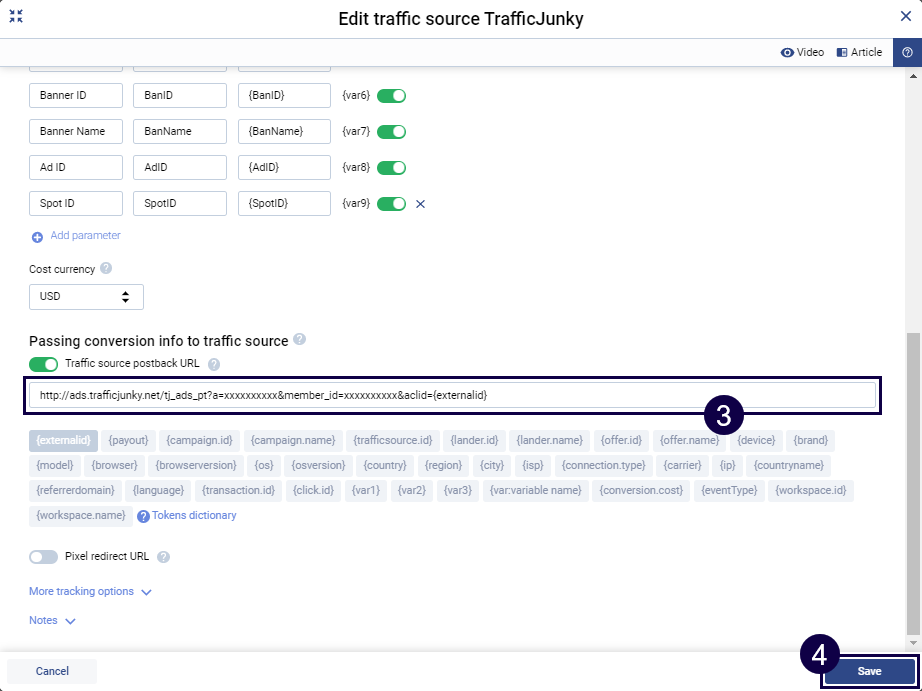Expand the Notes section
Image resolution: width=922 pixels, height=691 pixels.
coord(52,621)
